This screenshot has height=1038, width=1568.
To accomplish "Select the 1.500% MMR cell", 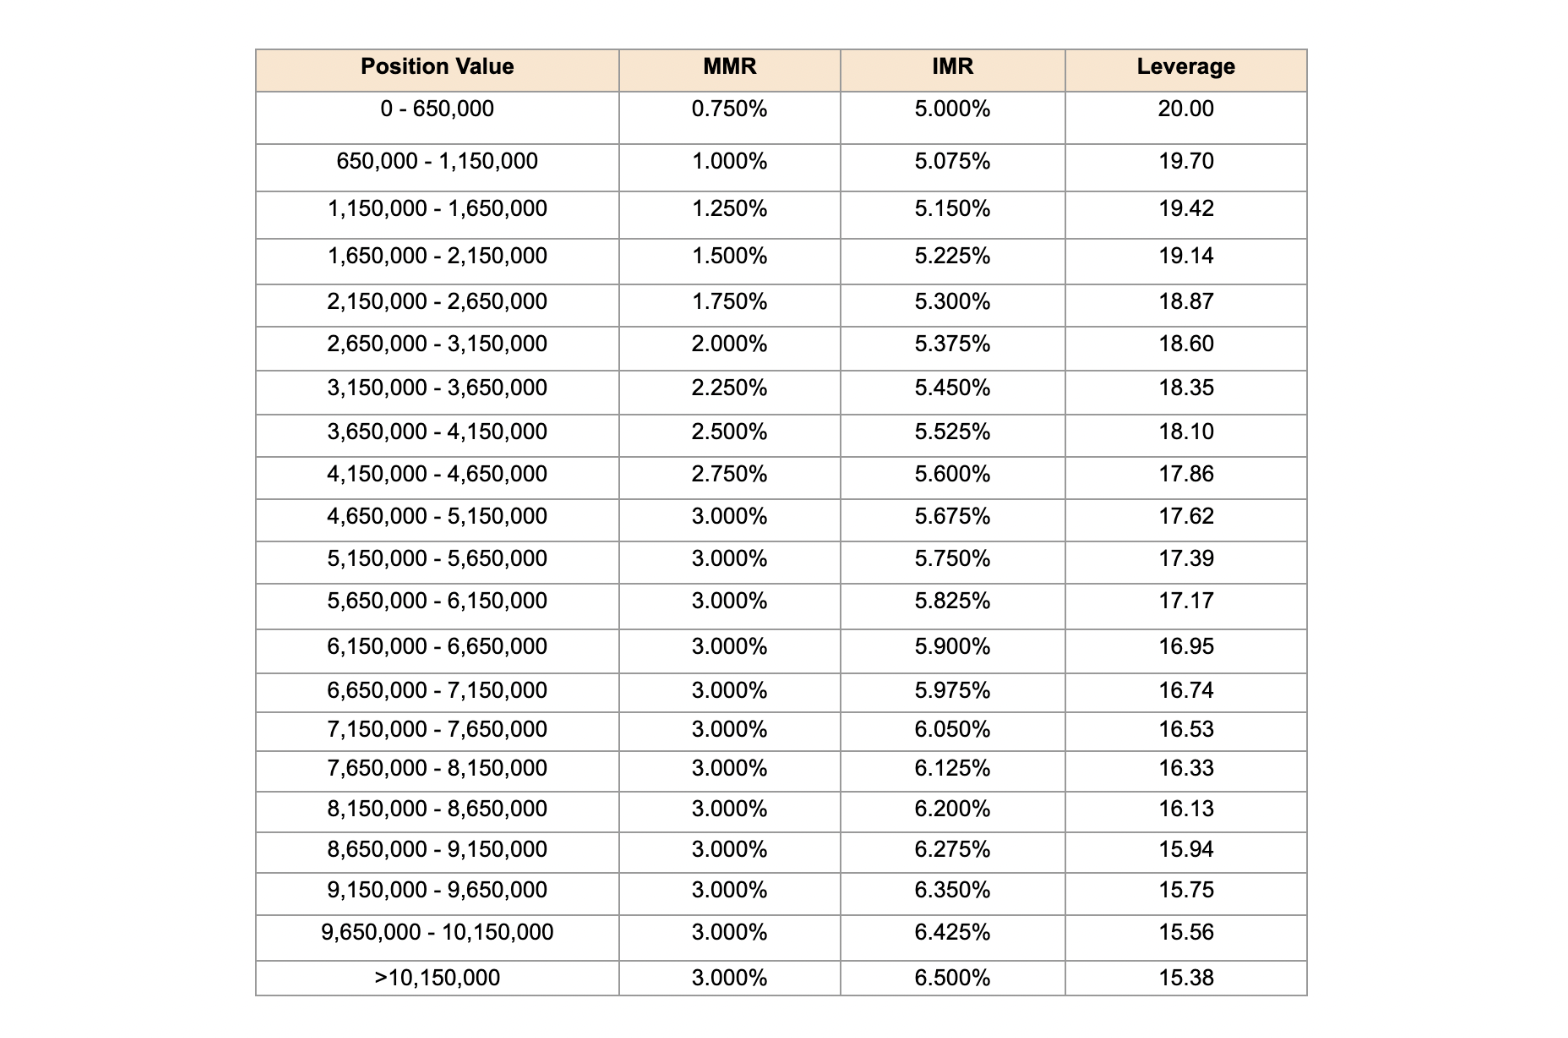I will pos(729,256).
